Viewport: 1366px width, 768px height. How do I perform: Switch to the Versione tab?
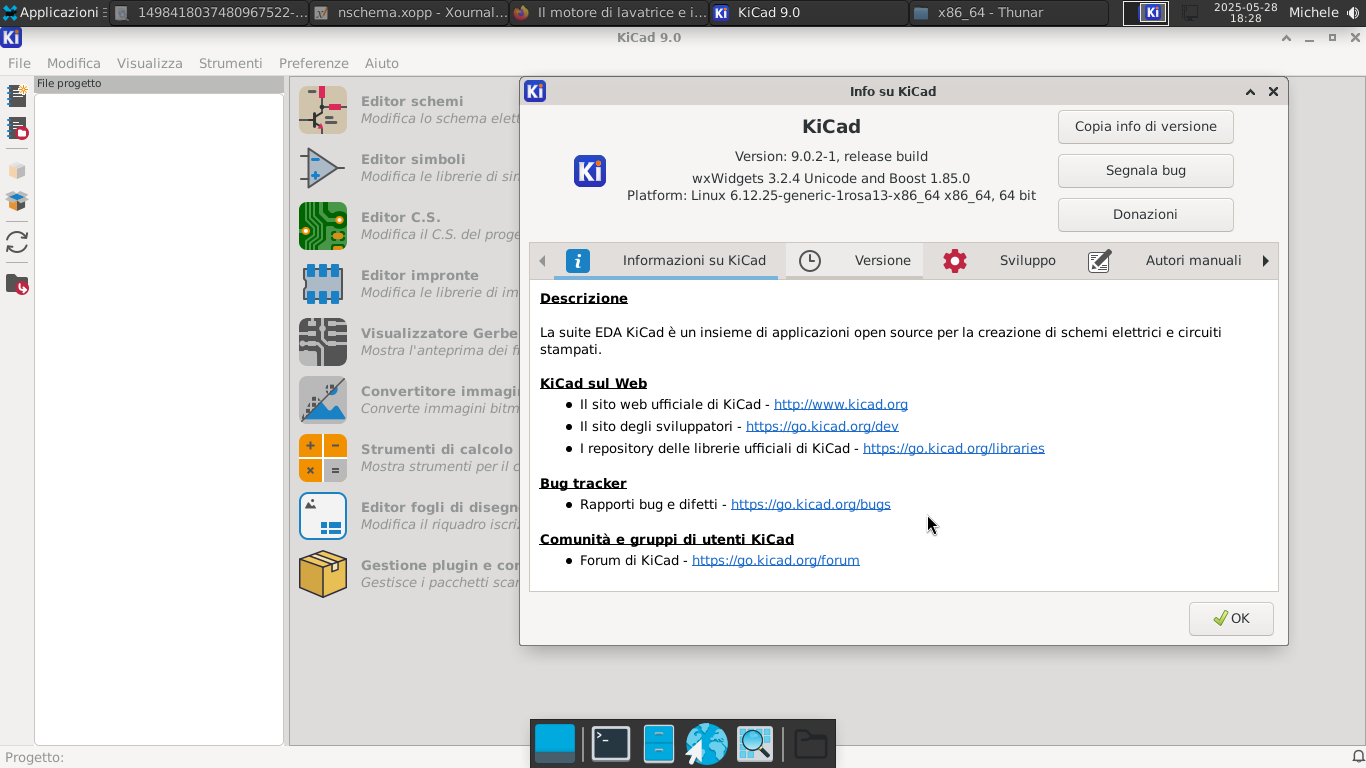click(x=855, y=261)
